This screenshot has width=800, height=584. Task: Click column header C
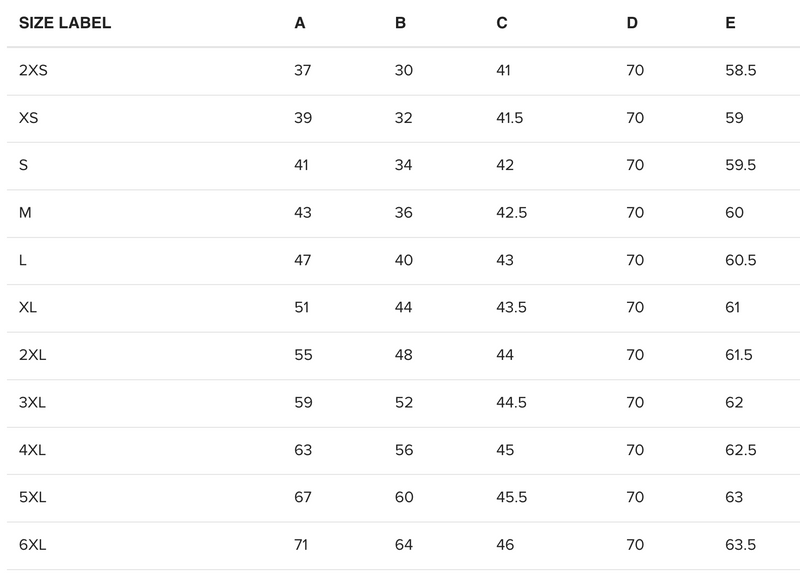[502, 23]
